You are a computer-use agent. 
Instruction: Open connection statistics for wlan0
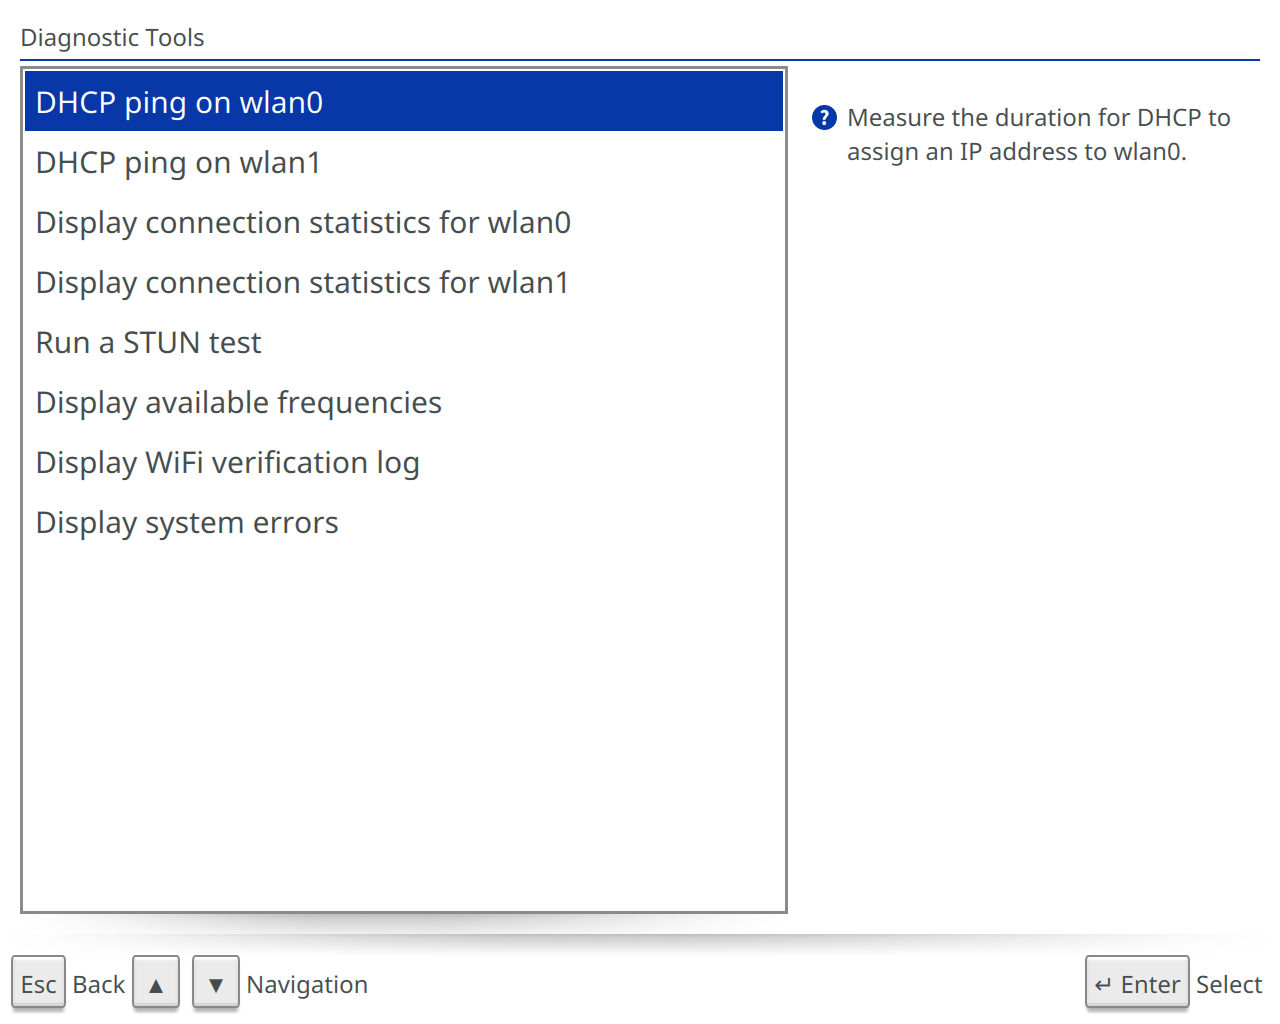click(403, 222)
